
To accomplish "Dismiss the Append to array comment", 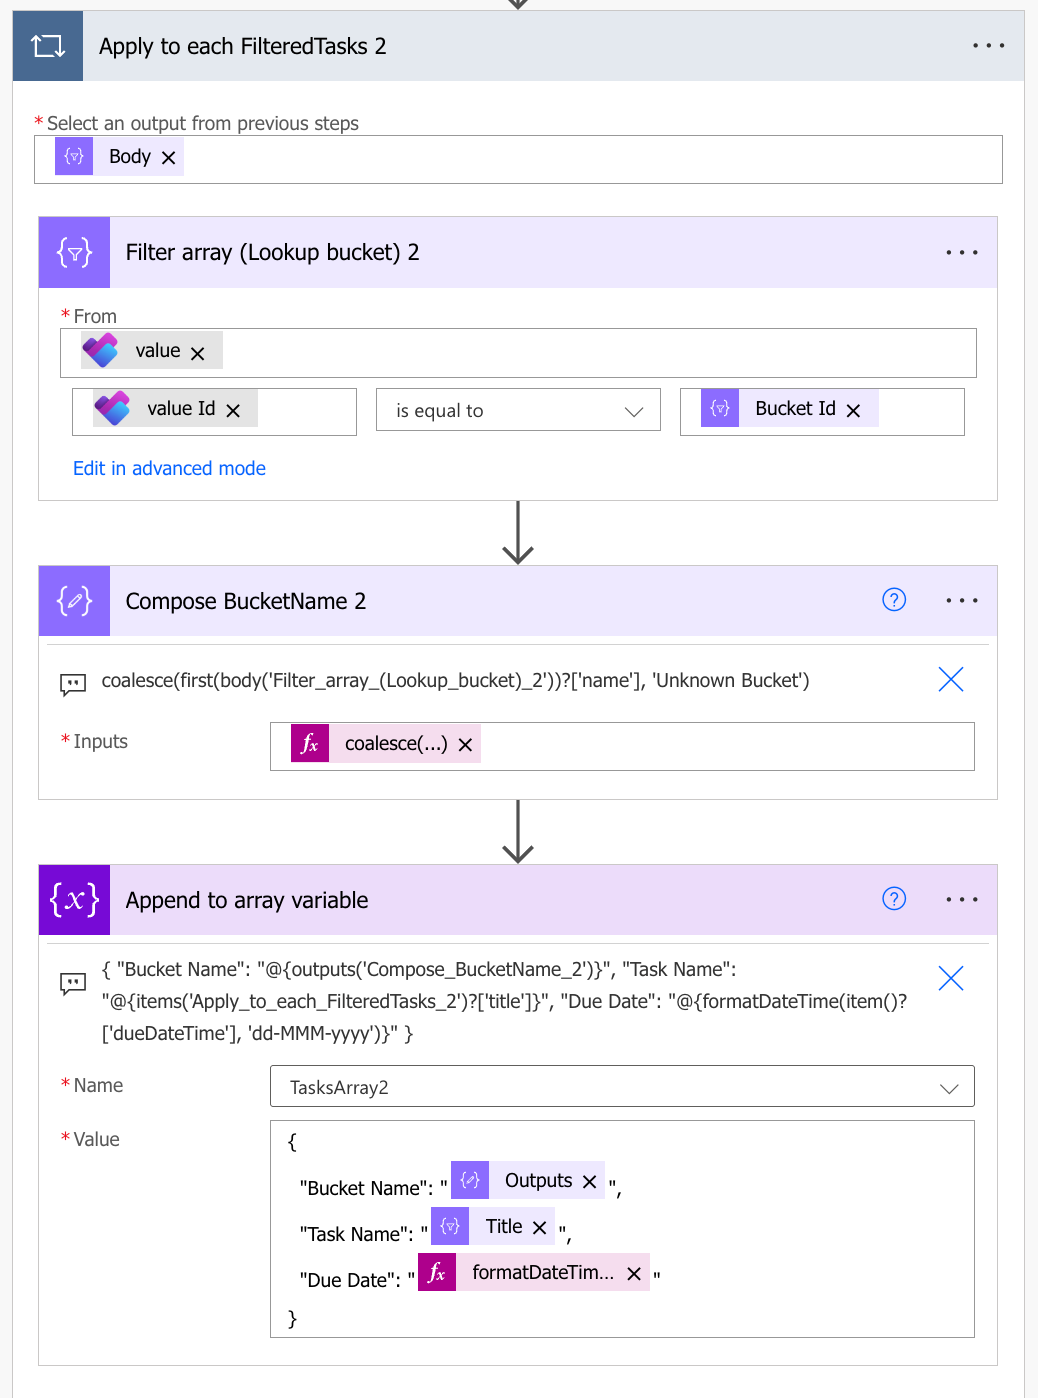I will pyautogui.click(x=951, y=978).
